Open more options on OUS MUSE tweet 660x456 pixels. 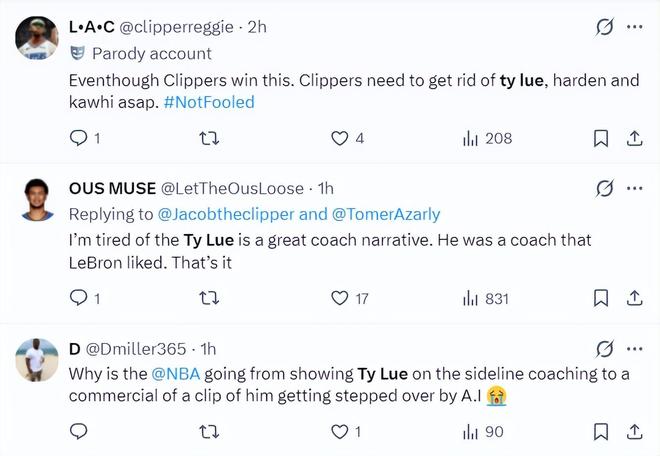[x=634, y=188]
